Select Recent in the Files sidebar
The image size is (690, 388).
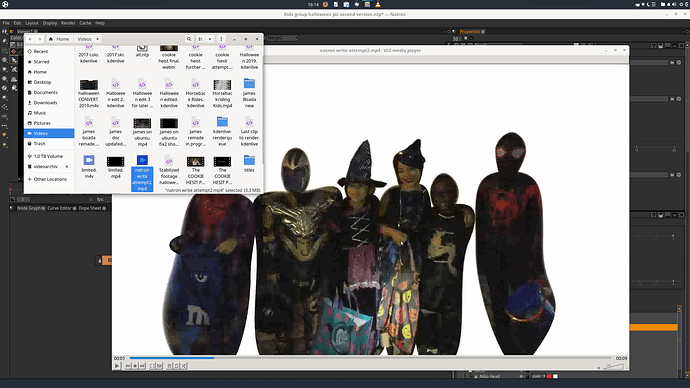tap(49, 51)
